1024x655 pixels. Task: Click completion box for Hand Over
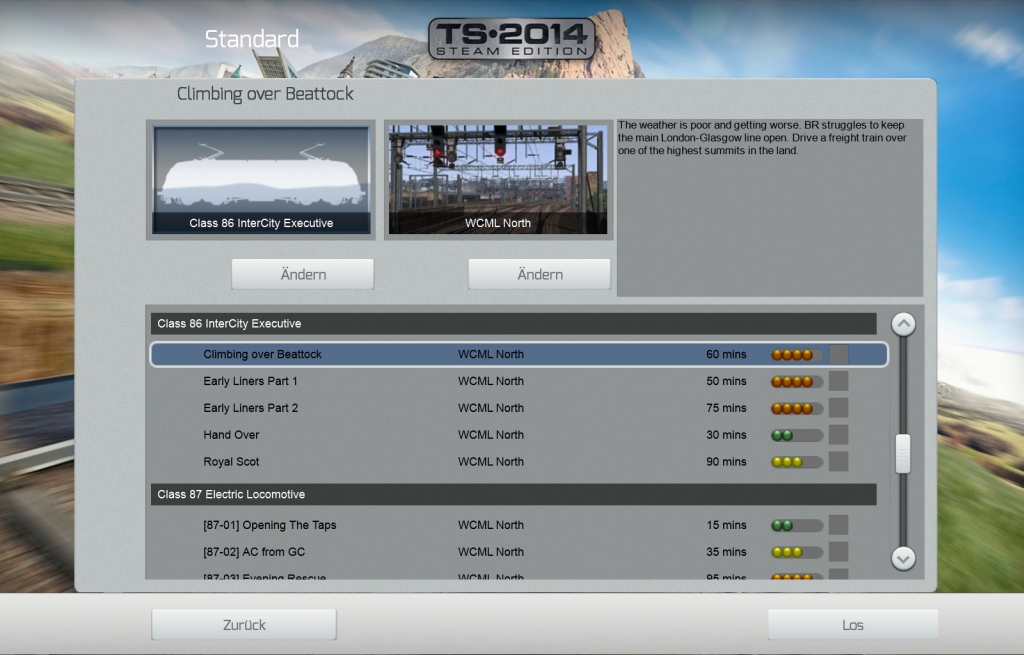839,435
